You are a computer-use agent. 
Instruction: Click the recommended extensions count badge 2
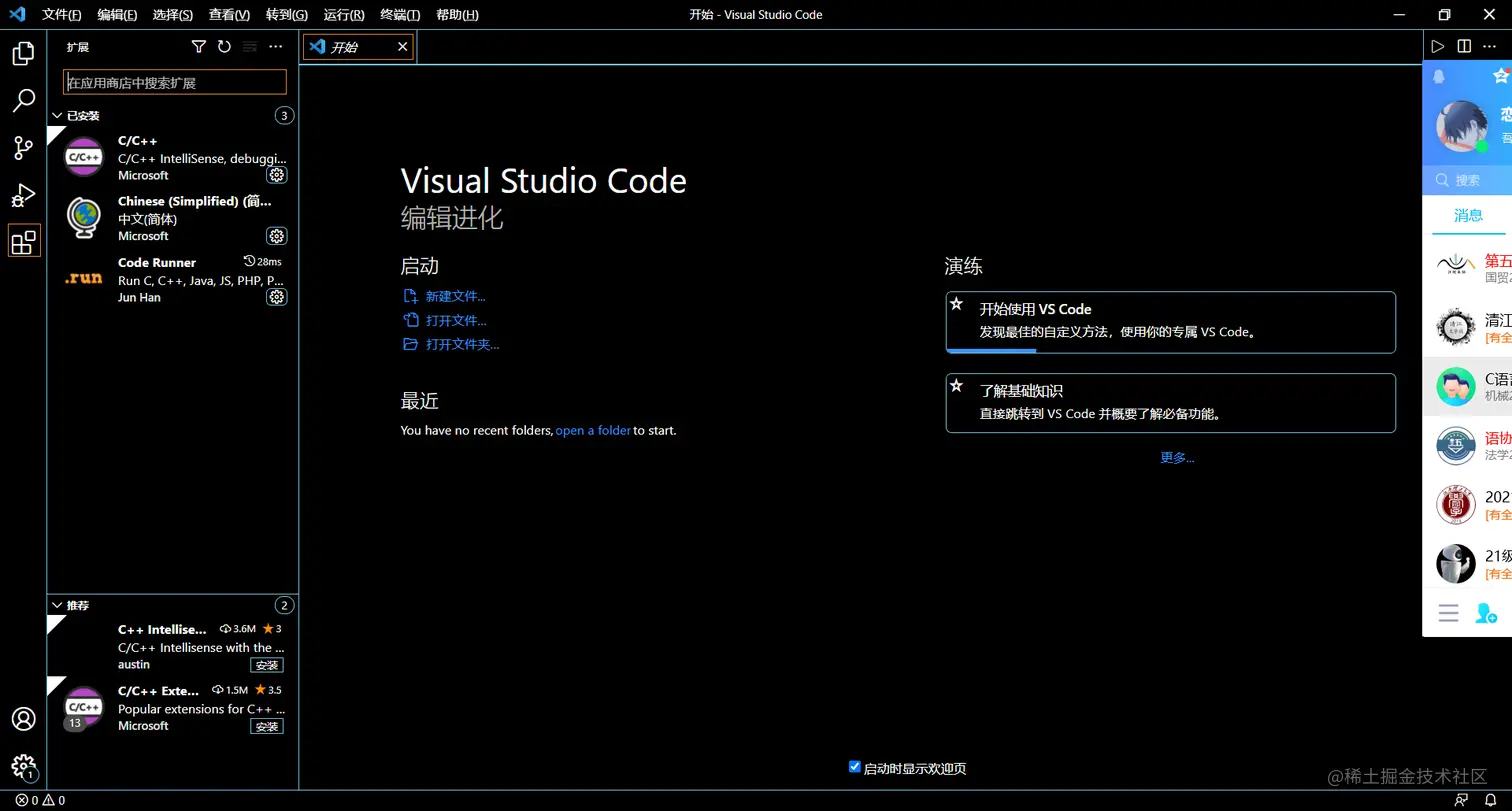coord(285,606)
